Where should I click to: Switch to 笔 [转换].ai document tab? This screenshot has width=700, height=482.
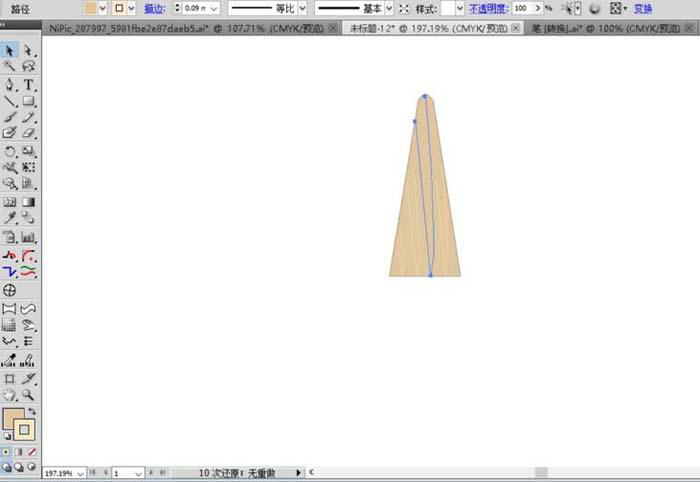[612, 28]
